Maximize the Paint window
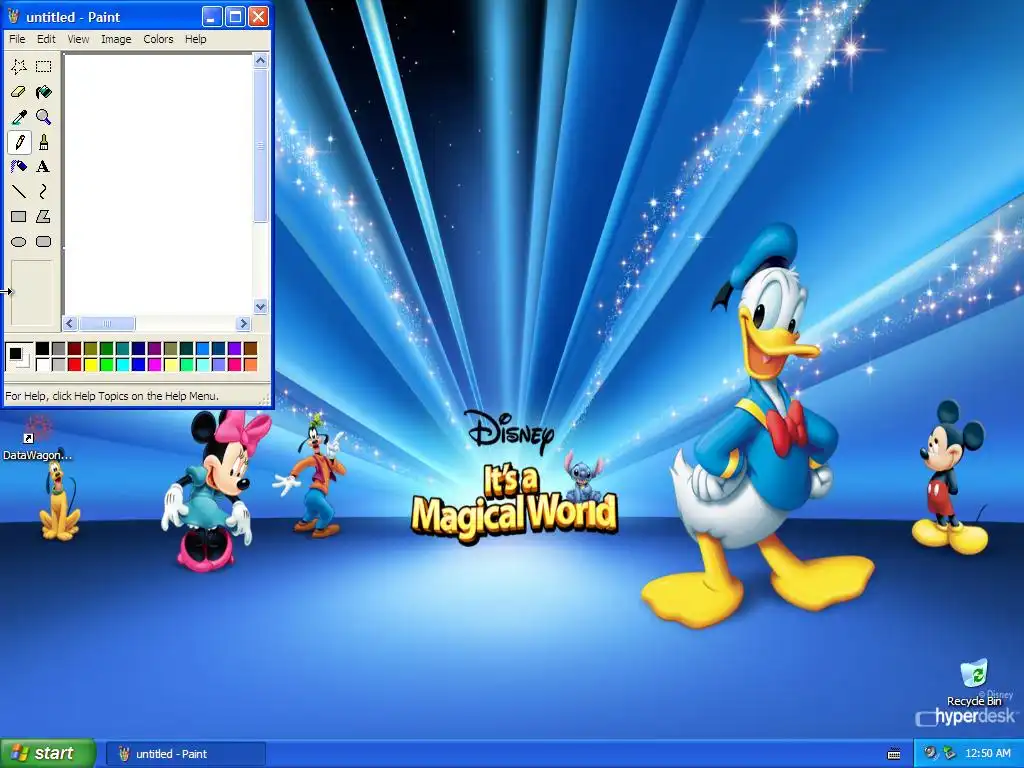 point(235,16)
